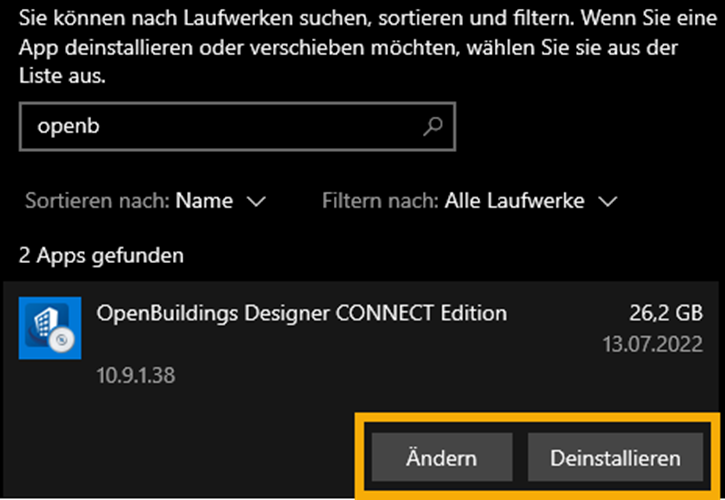Select OpenBuildings Designer CONNECT Edition entry title
Viewport: 725px width, 500px height.
tap(301, 313)
